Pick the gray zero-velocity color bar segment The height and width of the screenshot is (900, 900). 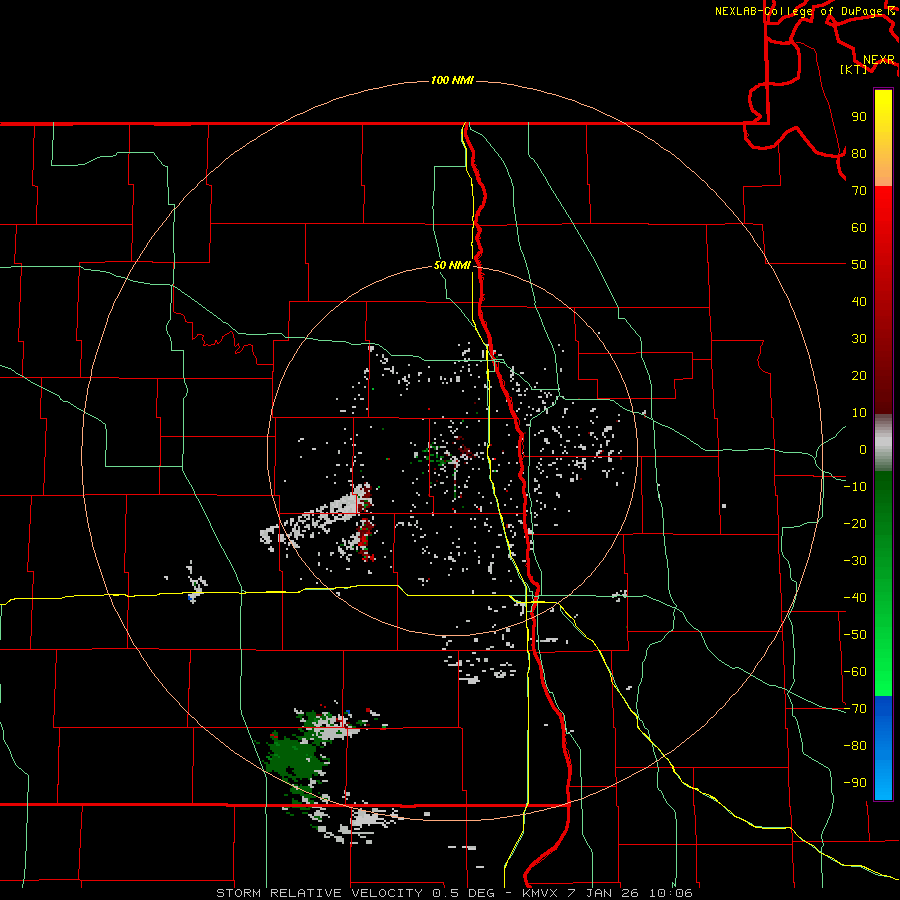point(883,443)
